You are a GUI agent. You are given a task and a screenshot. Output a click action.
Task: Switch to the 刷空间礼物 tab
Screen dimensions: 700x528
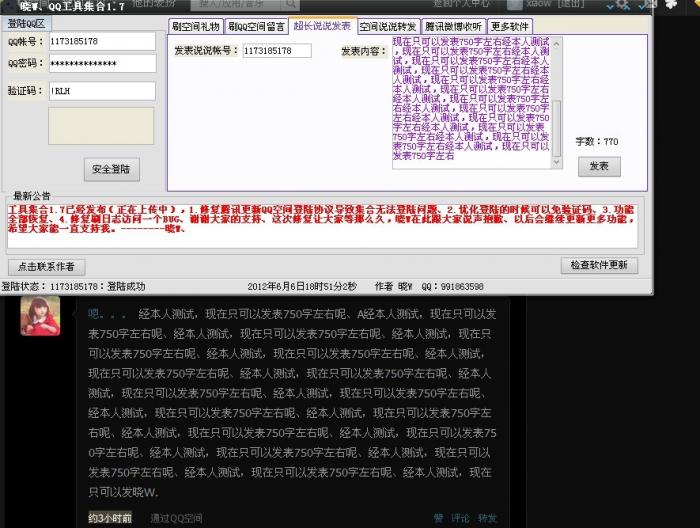click(x=196, y=27)
